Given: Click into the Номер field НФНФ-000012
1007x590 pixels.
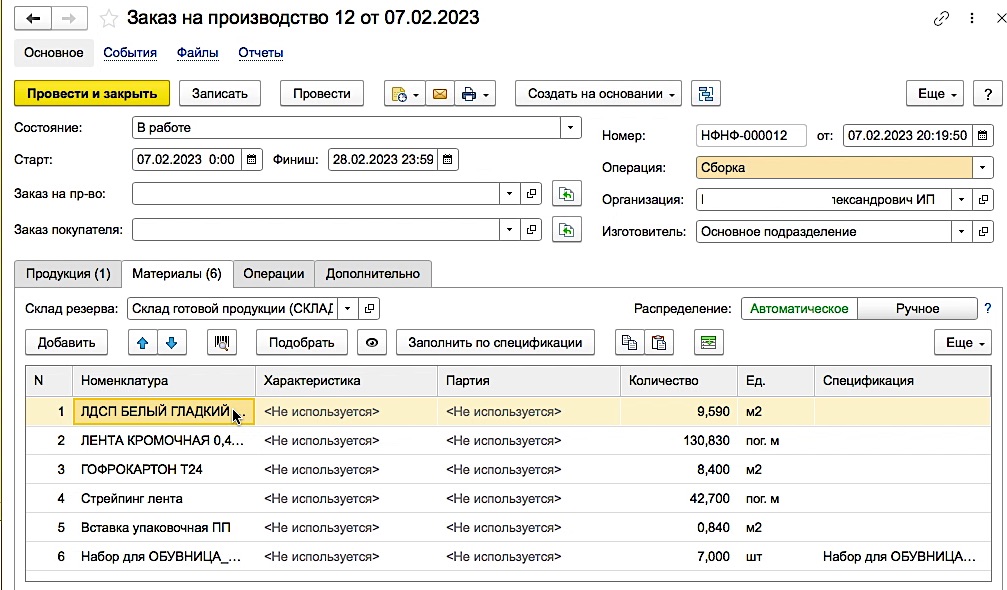Looking at the screenshot, I should [751, 135].
